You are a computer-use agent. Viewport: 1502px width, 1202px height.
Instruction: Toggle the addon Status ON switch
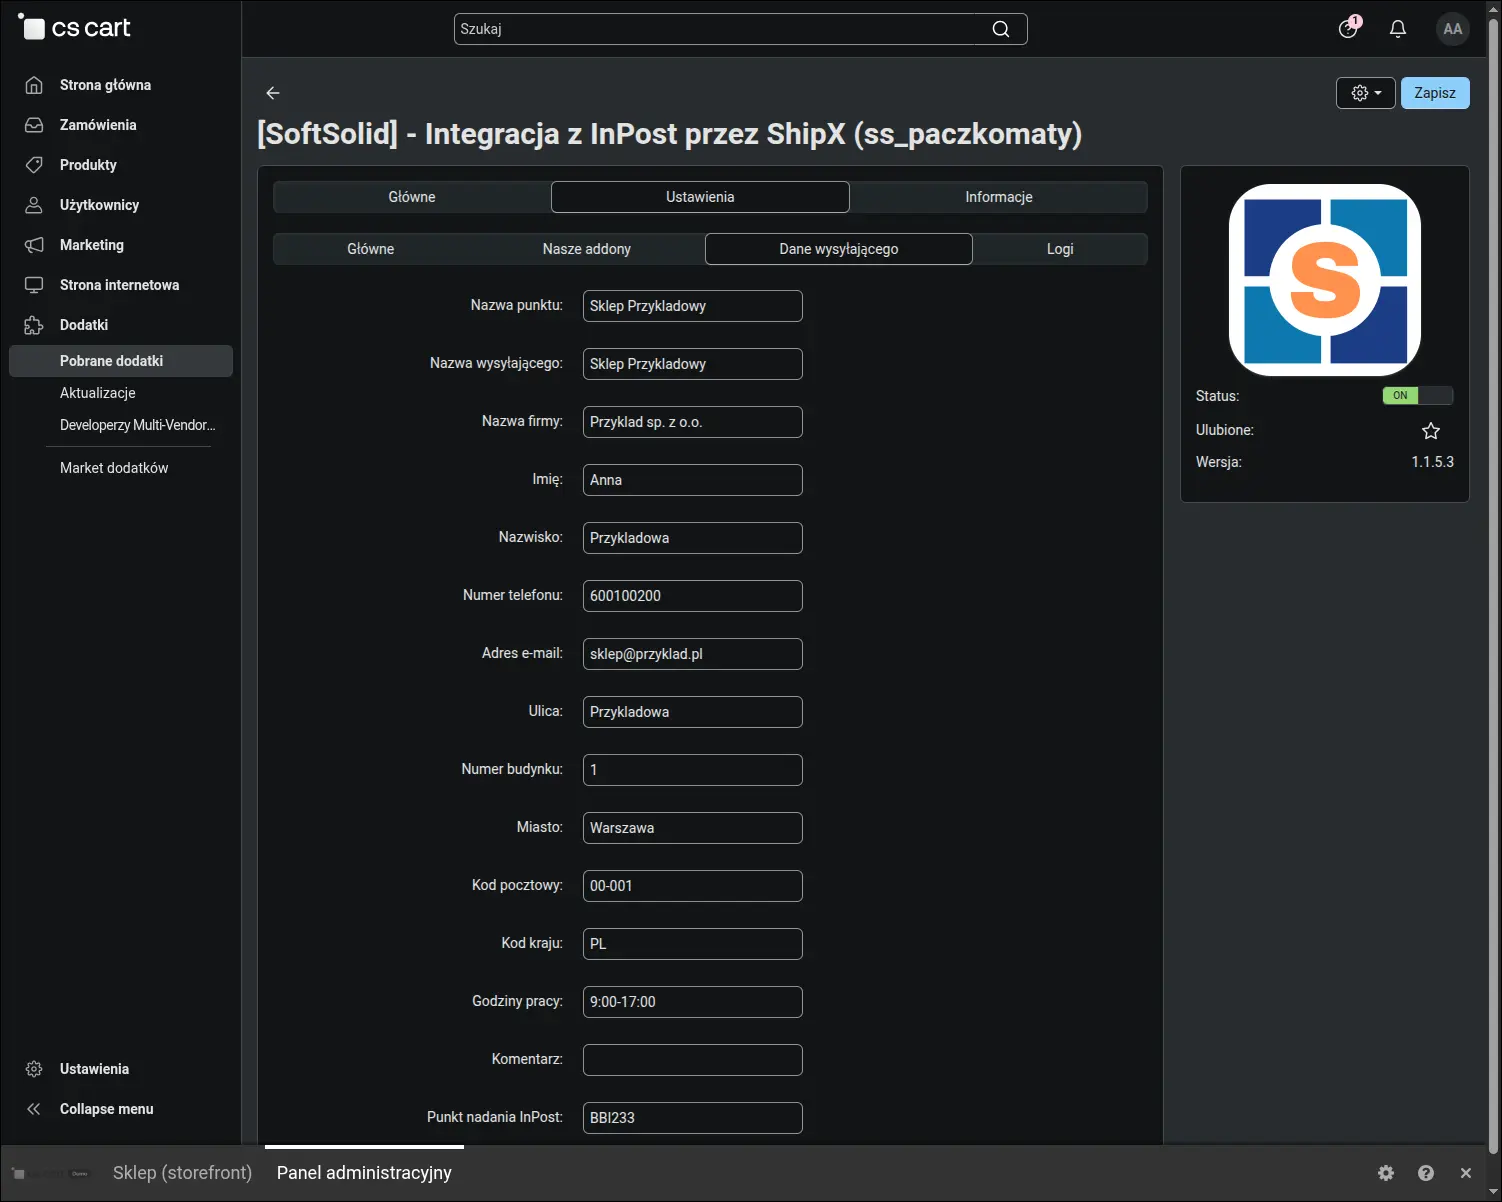(x=1417, y=395)
